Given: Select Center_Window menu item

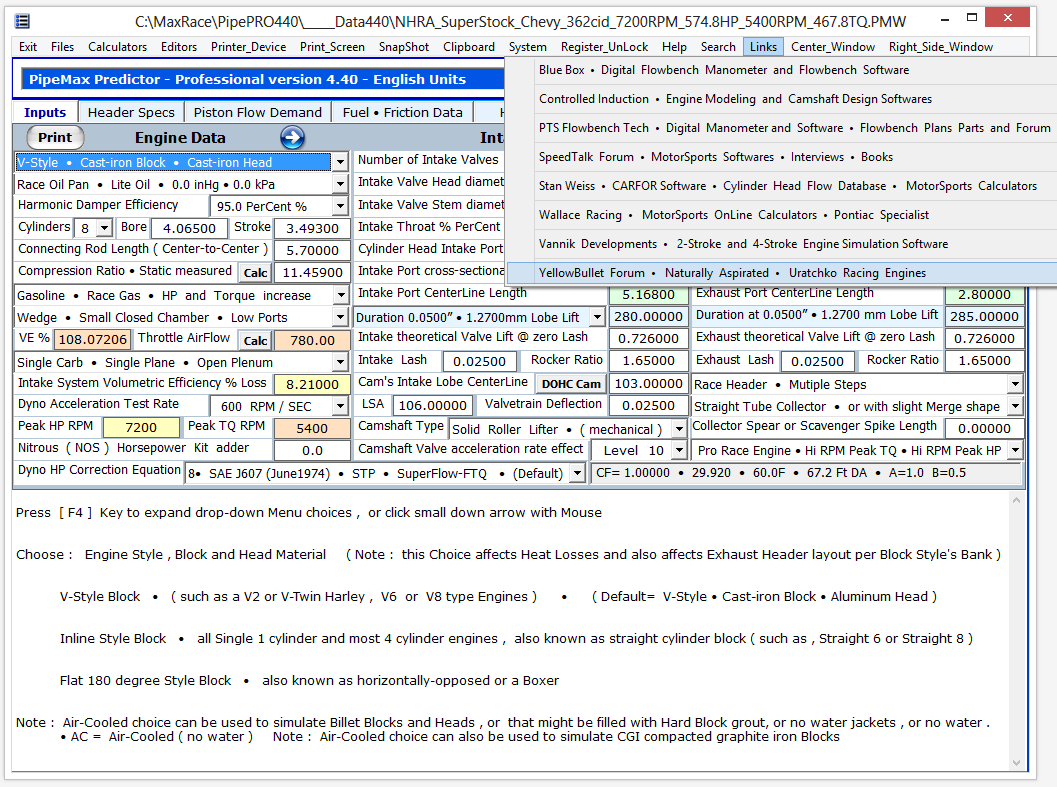Looking at the screenshot, I should point(833,47).
